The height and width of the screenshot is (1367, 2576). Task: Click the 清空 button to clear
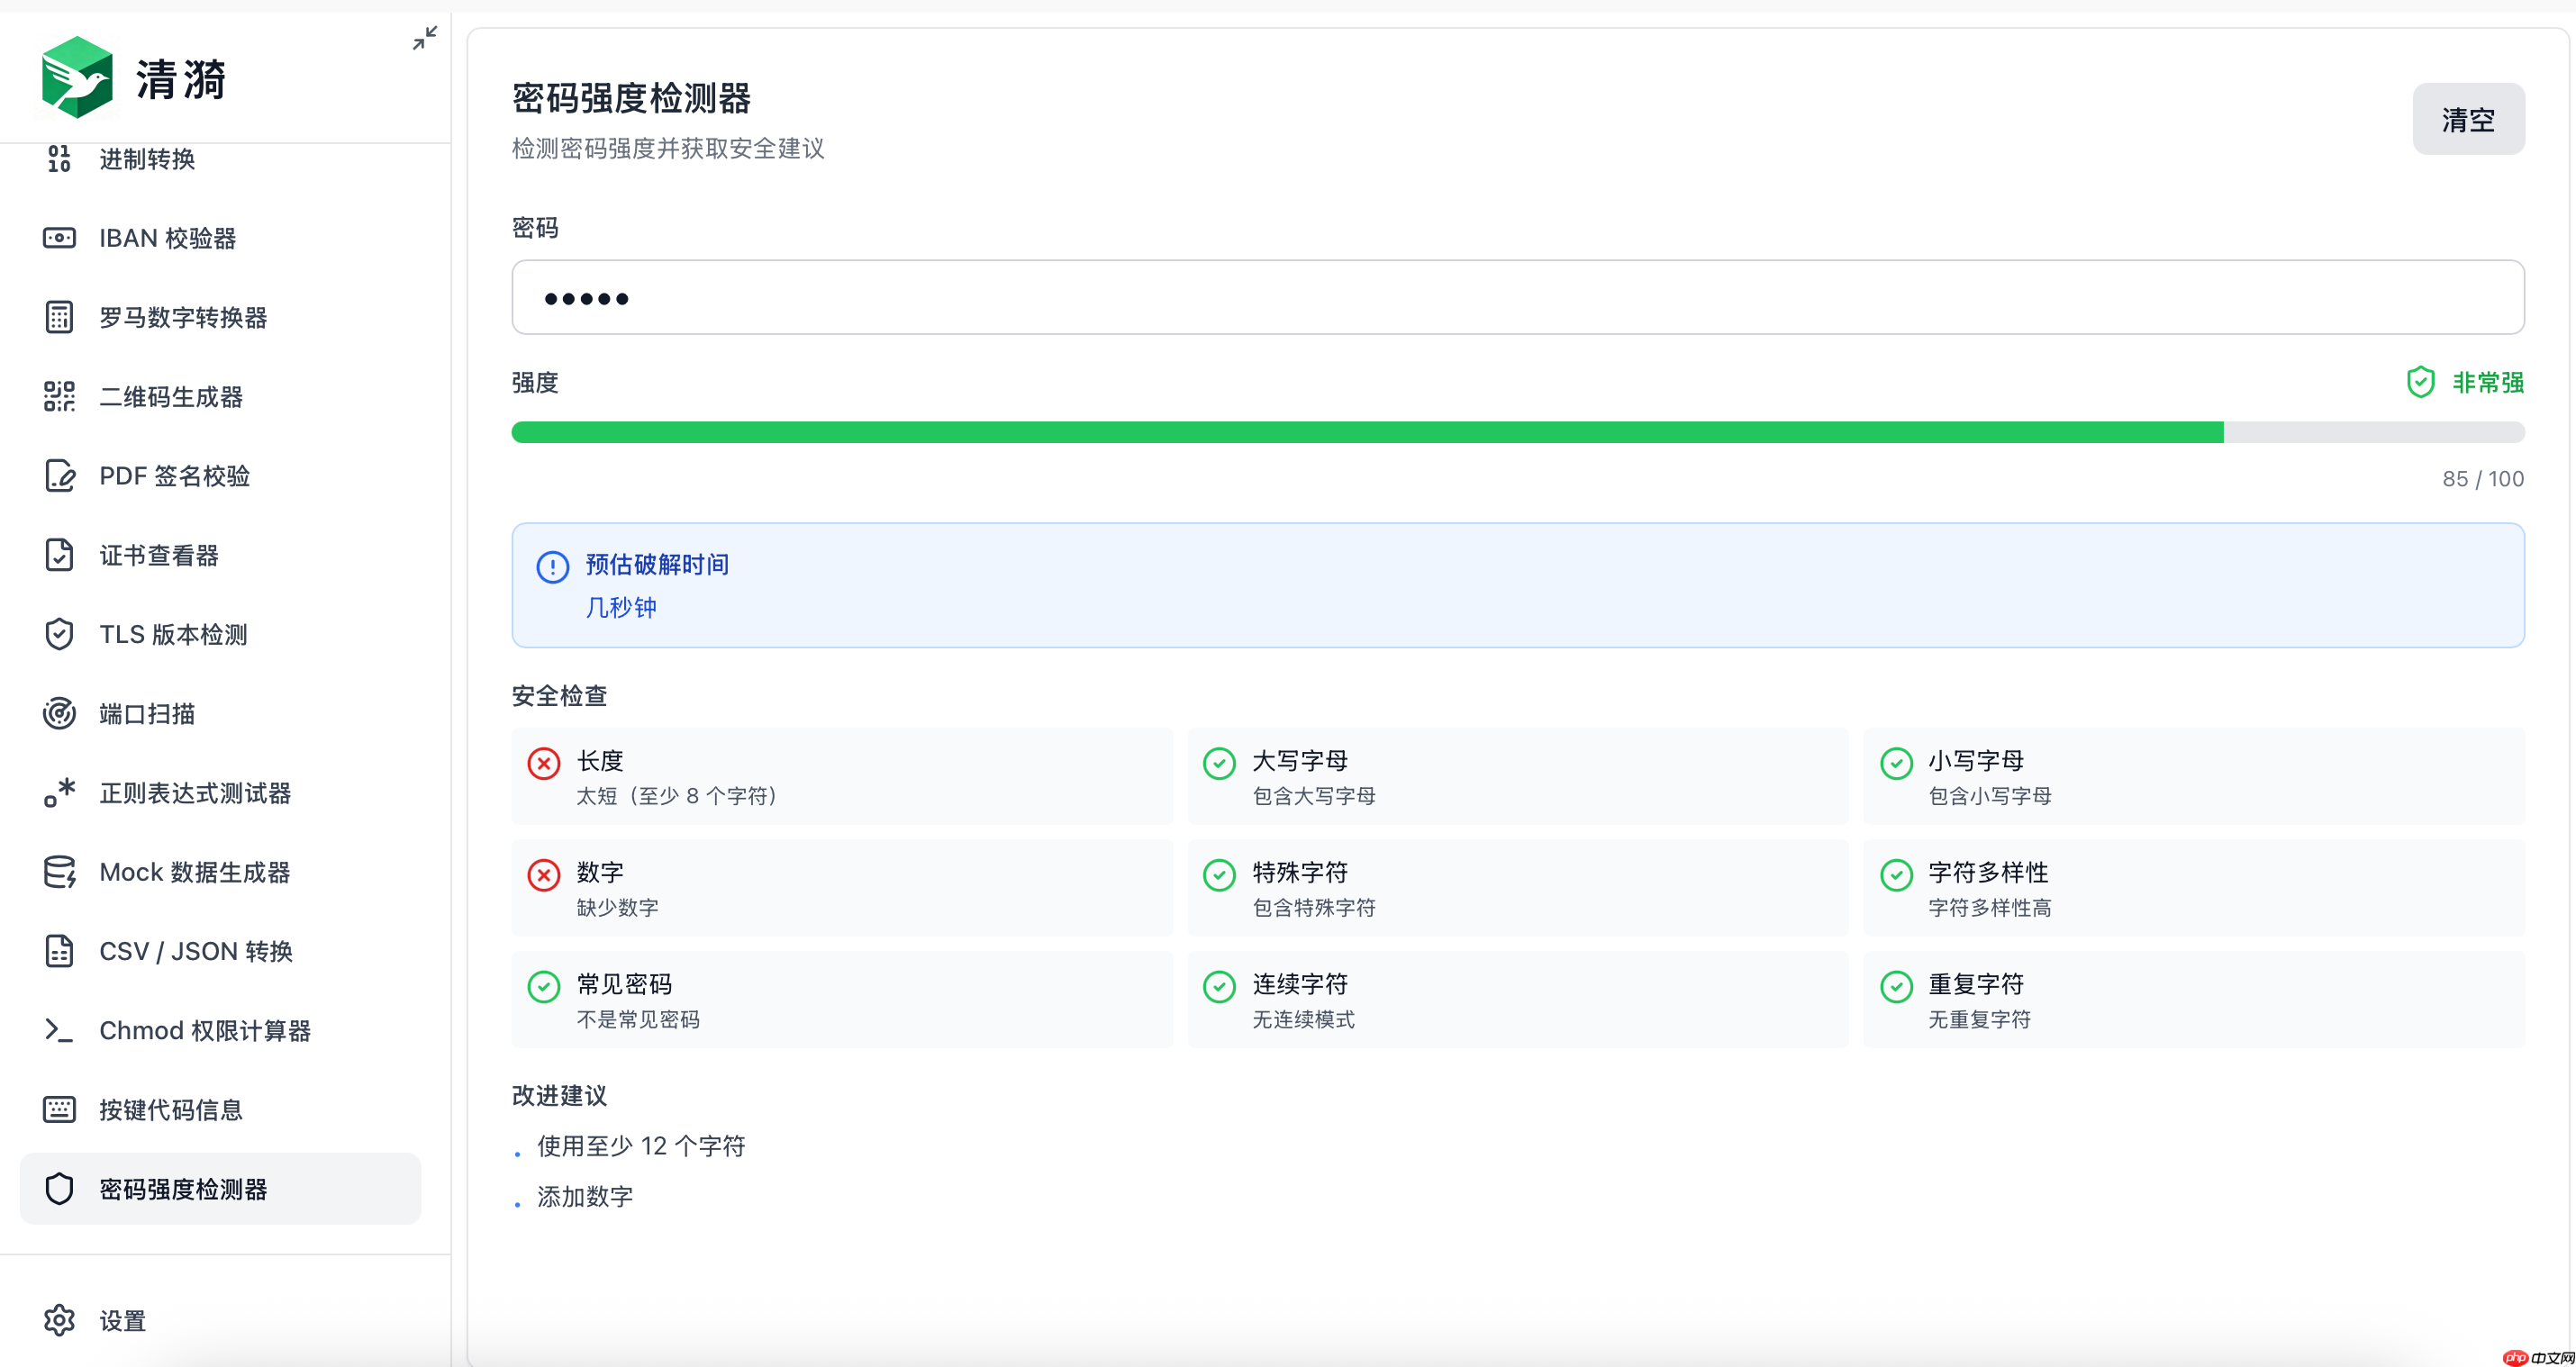pyautogui.click(x=2468, y=119)
